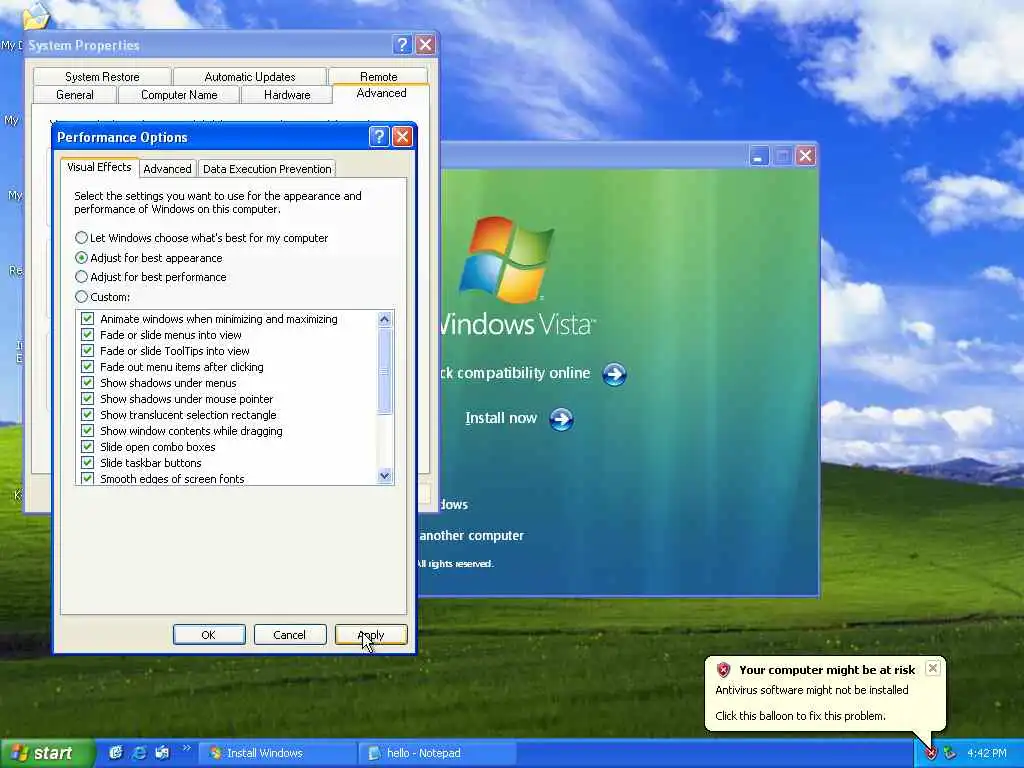Click the Windows Vista flag logo

pyautogui.click(x=507, y=260)
